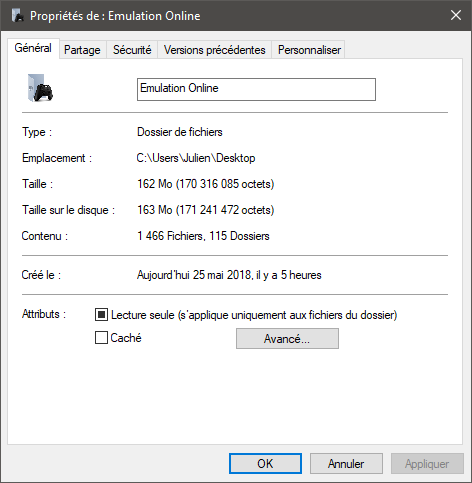Confirm with the OK button
Viewport: 472px width, 483px height.
(265, 463)
